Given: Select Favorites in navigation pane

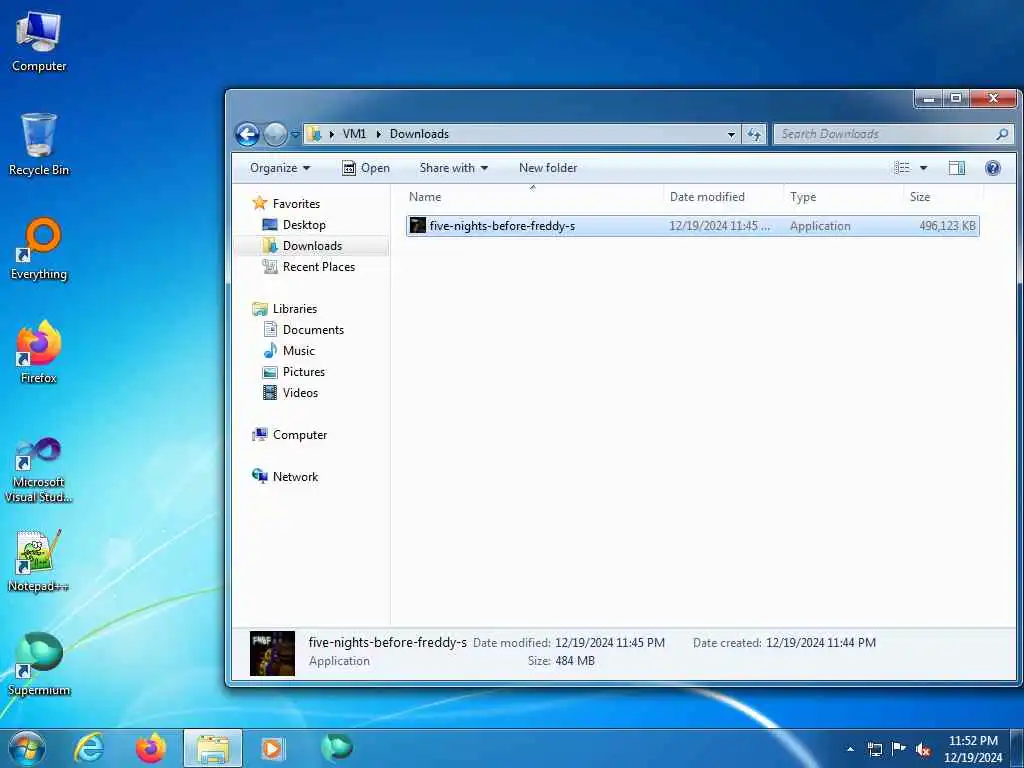Looking at the screenshot, I should click(x=296, y=204).
